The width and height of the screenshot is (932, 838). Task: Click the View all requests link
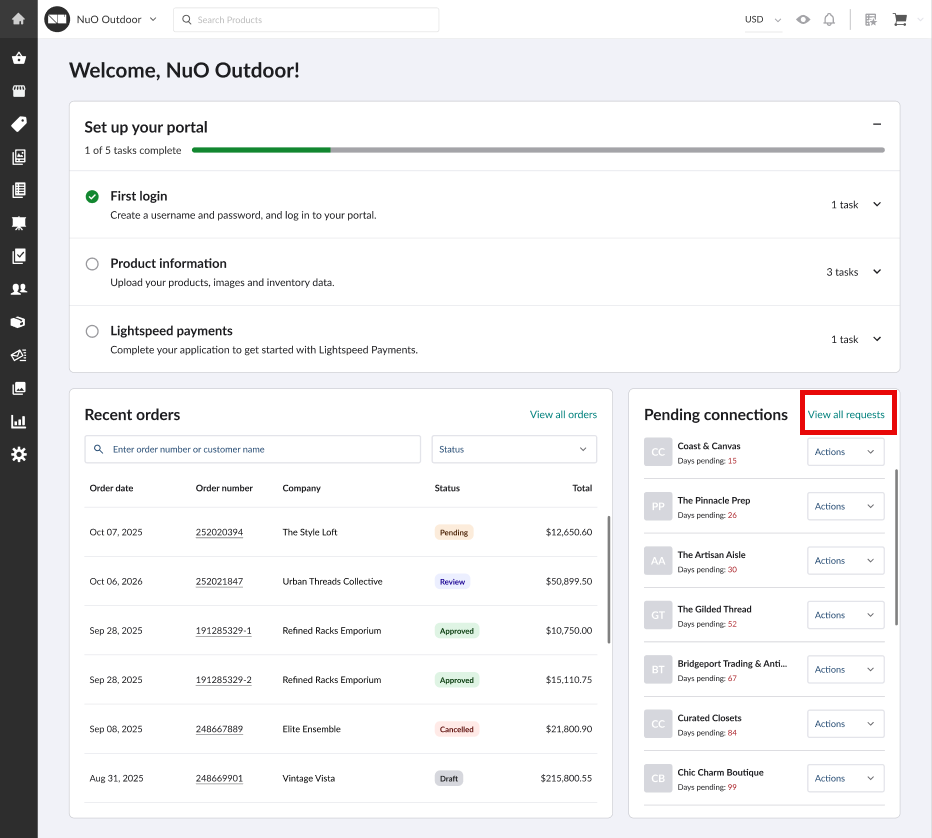(846, 414)
